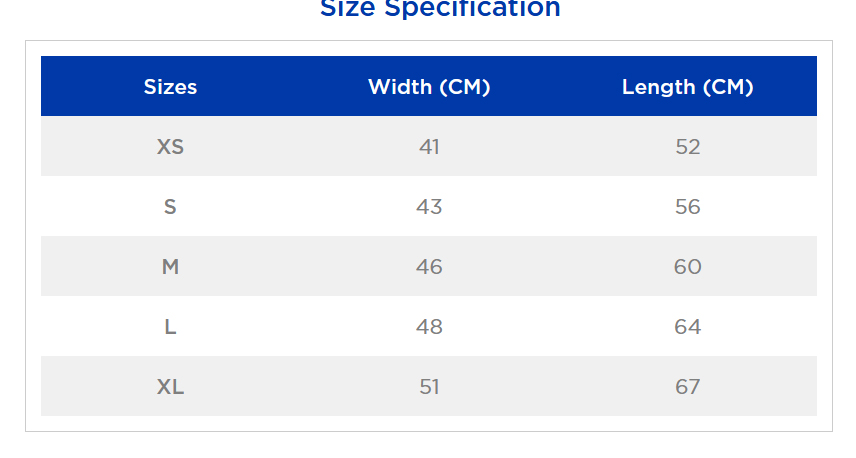Click the L width value 48

[429, 327]
